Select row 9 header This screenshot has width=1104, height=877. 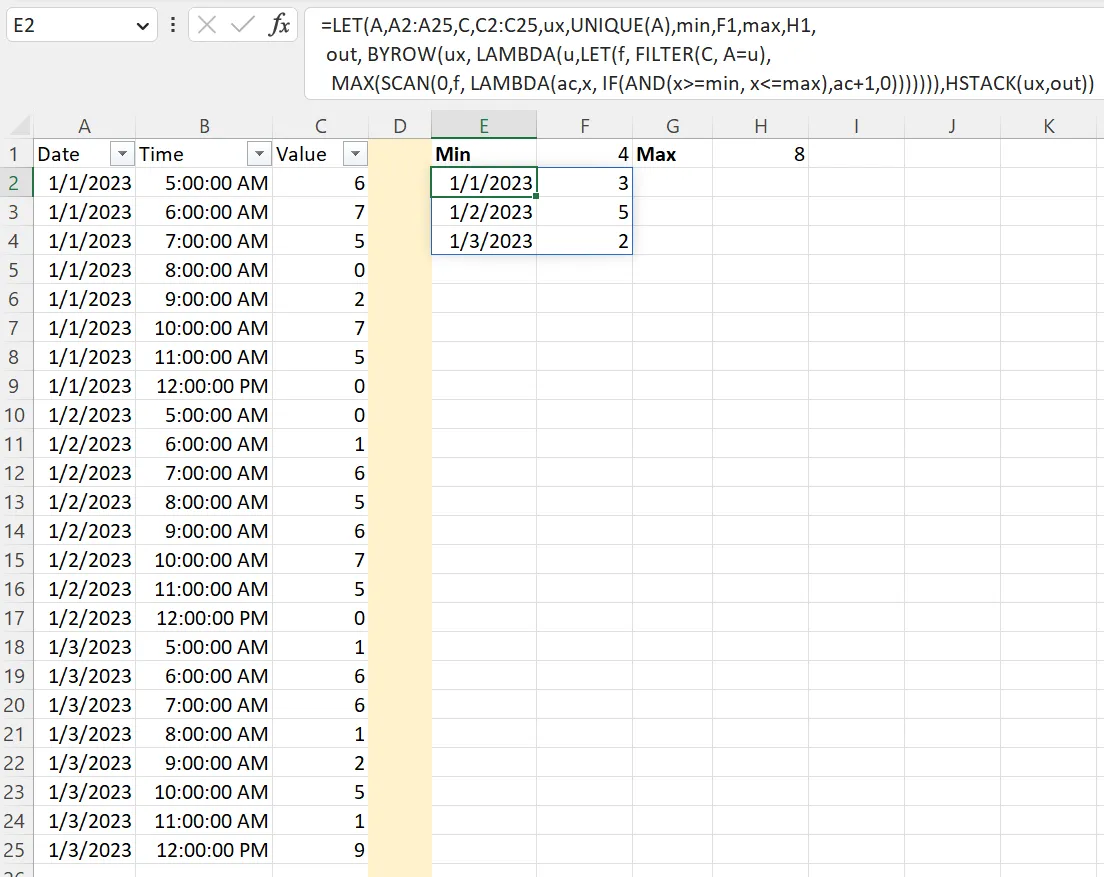click(14, 386)
